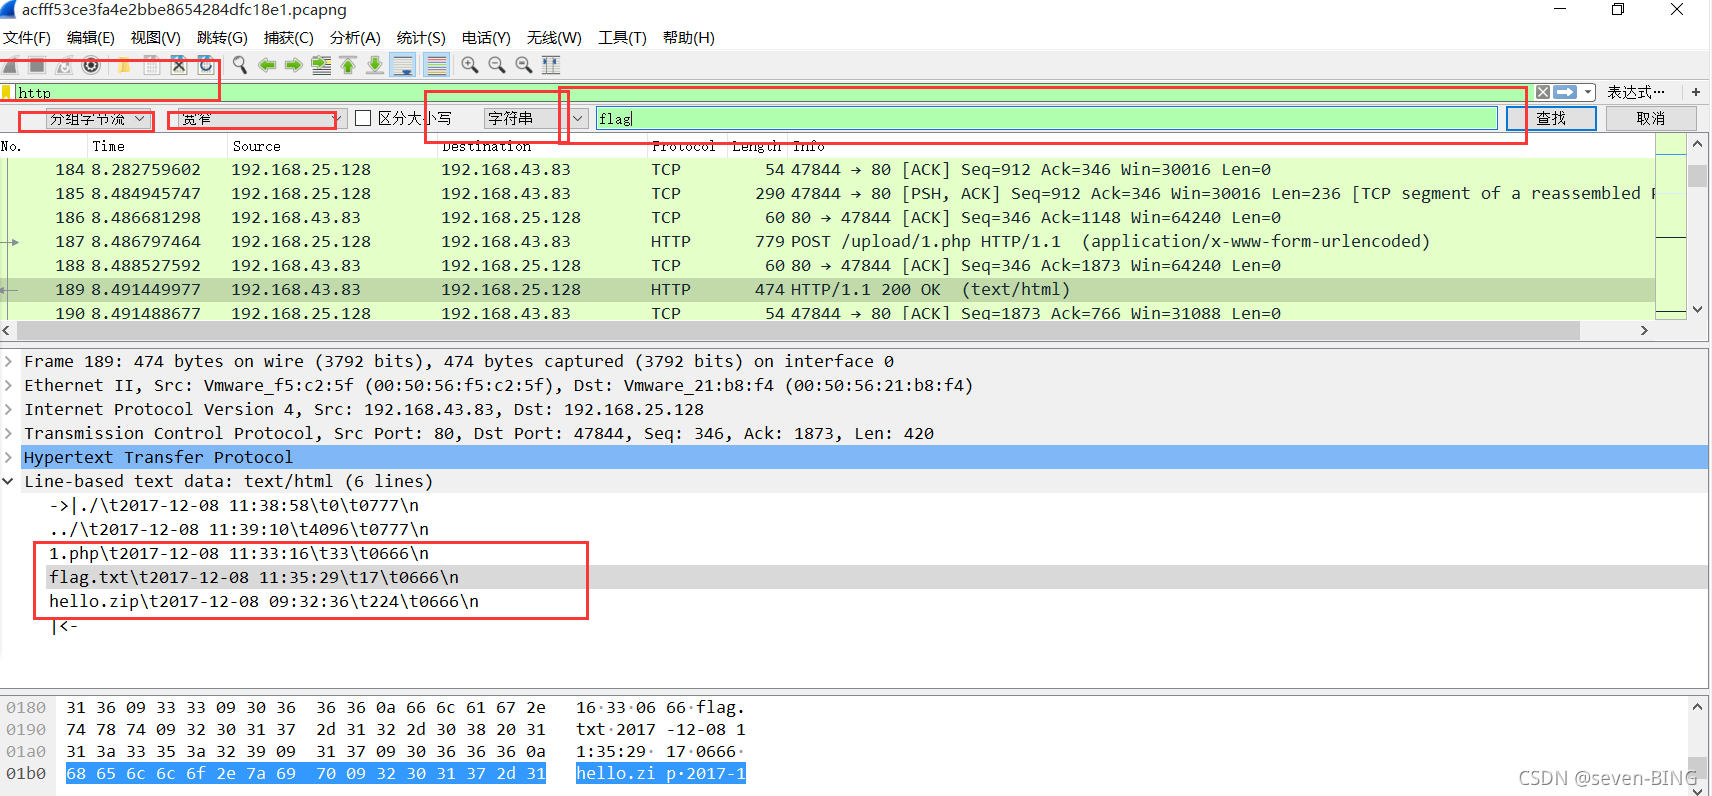Open the 视图(V) menu
The height and width of the screenshot is (796, 1712).
[x=156, y=38]
